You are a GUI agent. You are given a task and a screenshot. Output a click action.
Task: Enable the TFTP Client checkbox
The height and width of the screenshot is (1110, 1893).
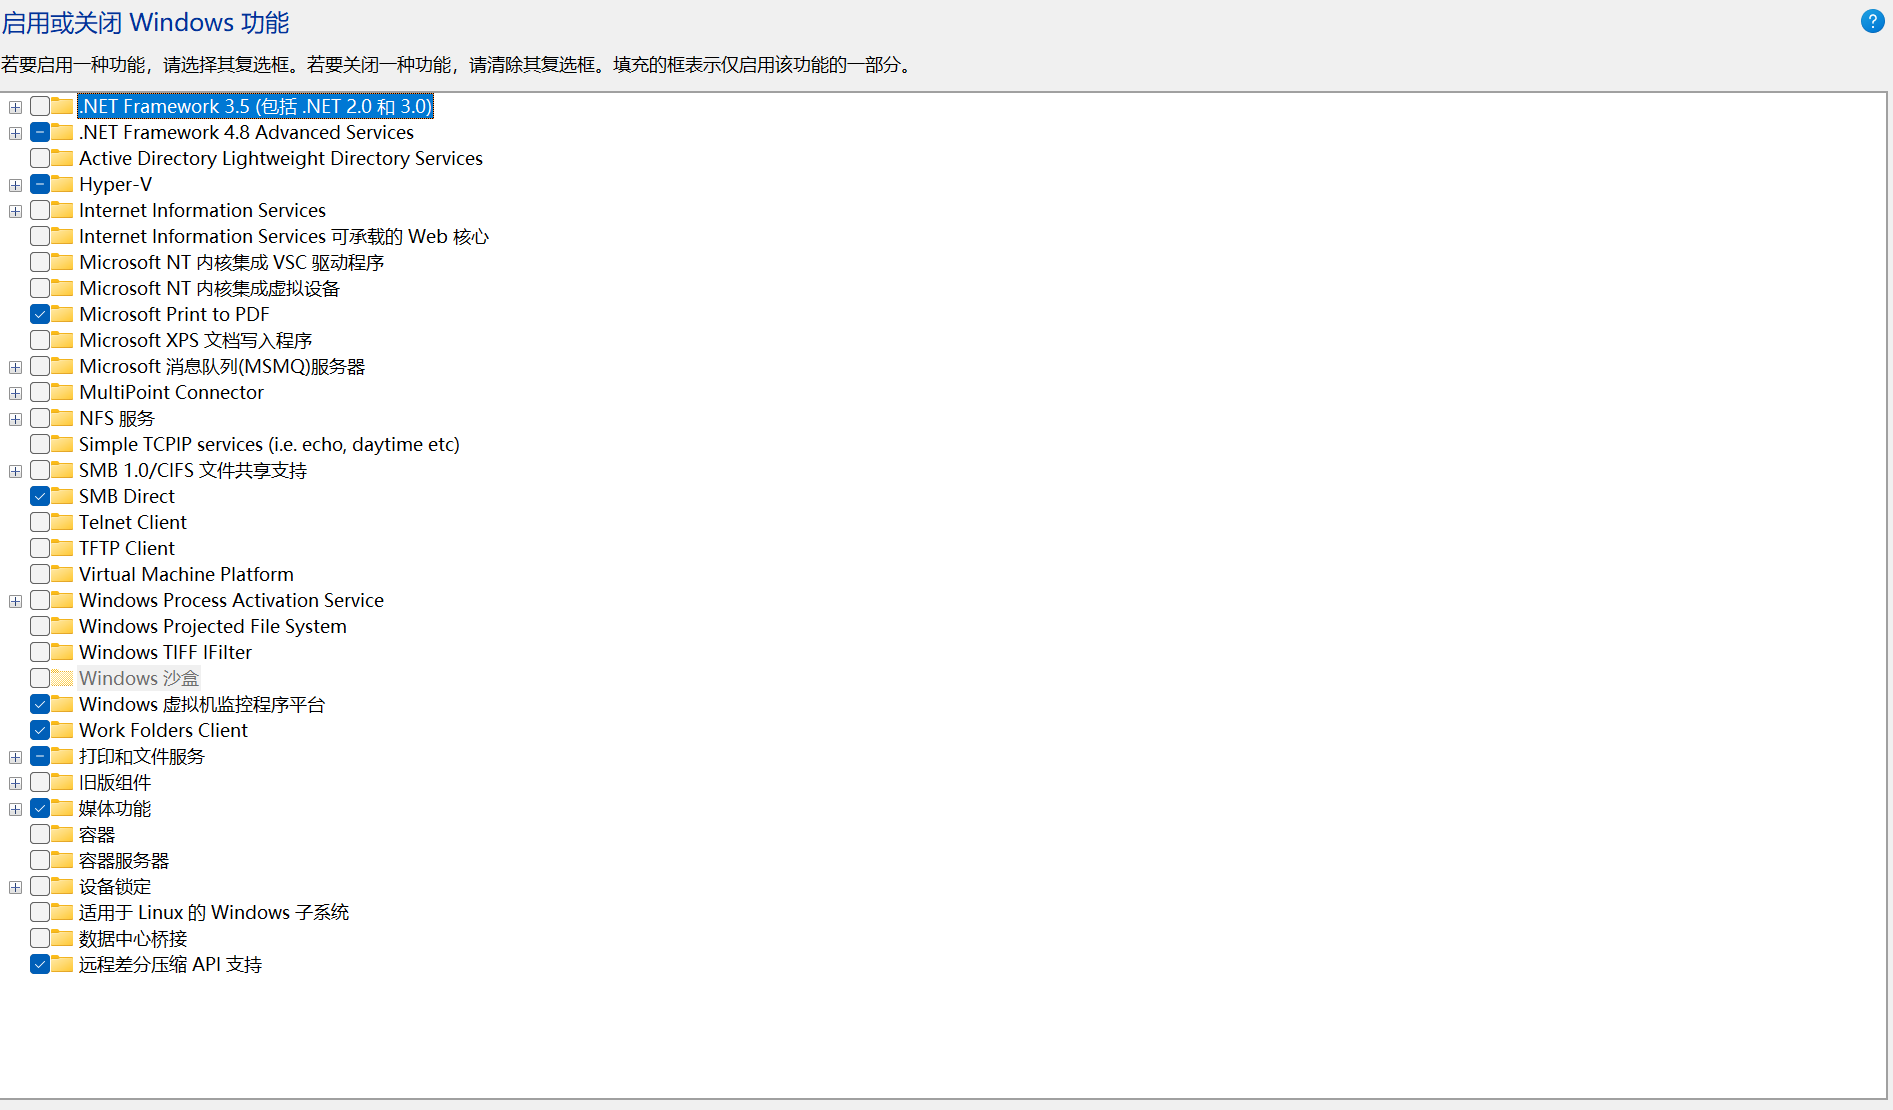40,548
